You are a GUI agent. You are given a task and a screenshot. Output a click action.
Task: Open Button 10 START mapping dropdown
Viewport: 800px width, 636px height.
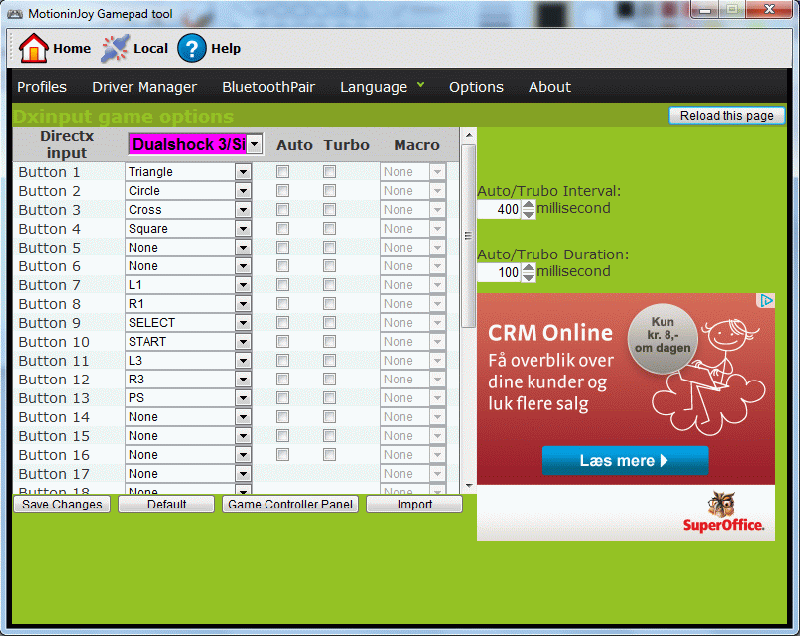189,342
